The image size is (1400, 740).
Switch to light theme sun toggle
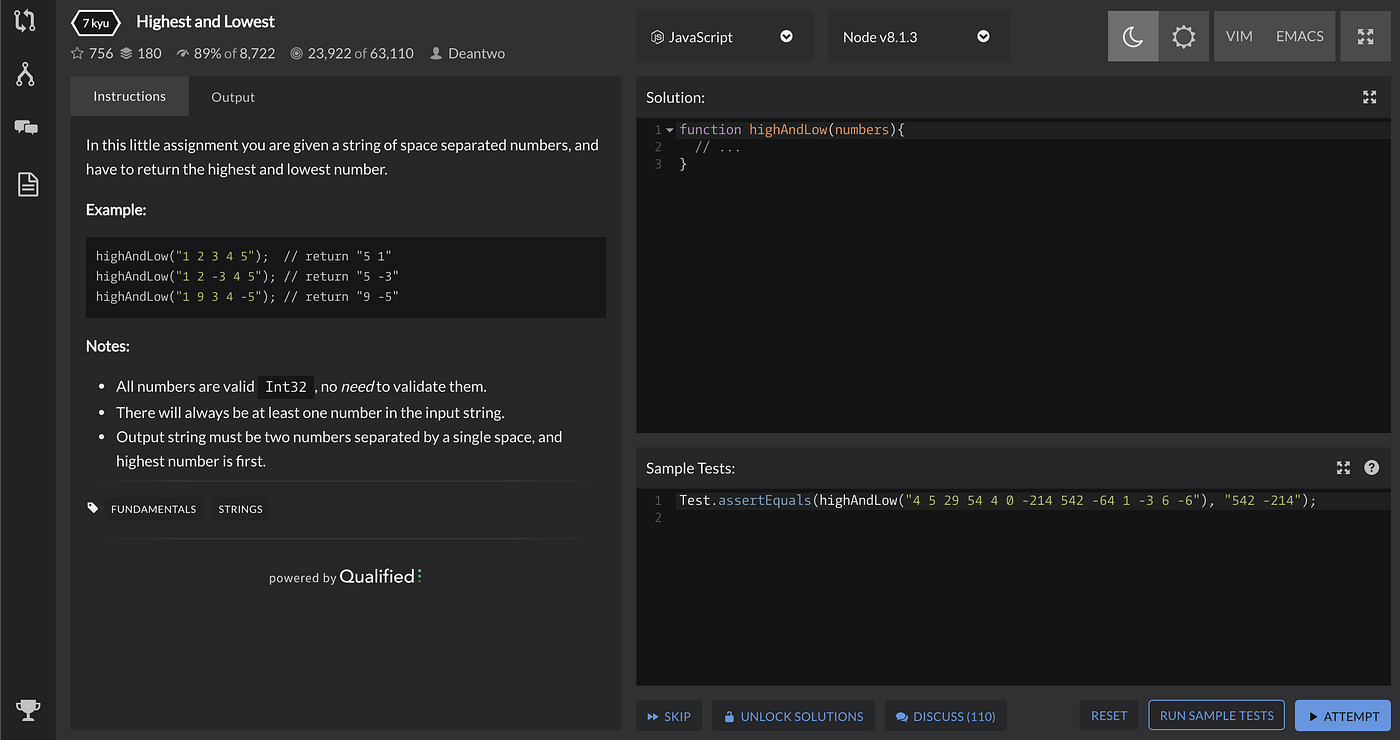pos(1184,37)
